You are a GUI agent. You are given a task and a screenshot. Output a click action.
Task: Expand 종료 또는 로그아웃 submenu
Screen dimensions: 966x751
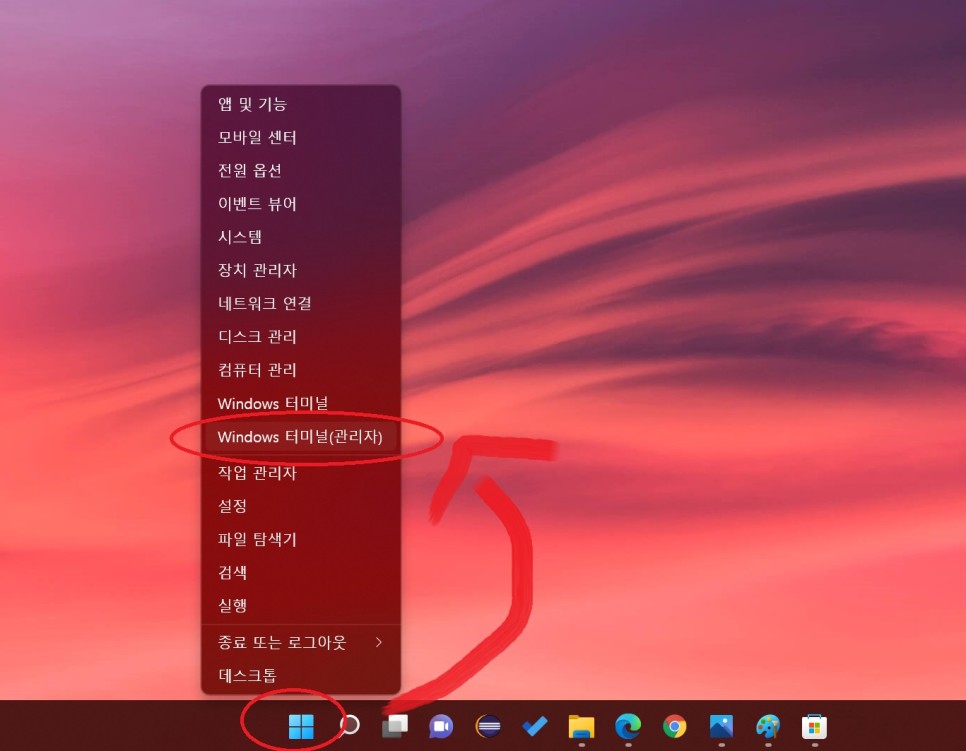[x=301, y=643]
